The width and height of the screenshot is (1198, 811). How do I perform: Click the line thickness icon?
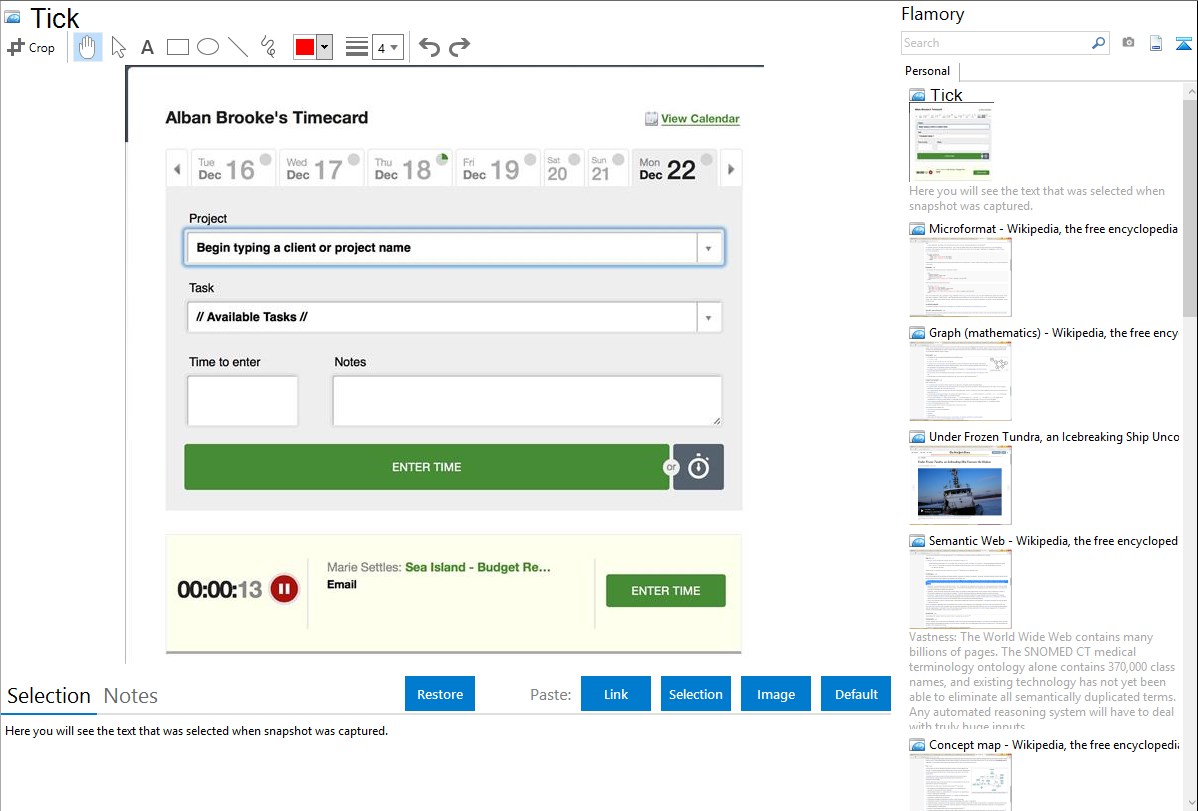[x=357, y=47]
